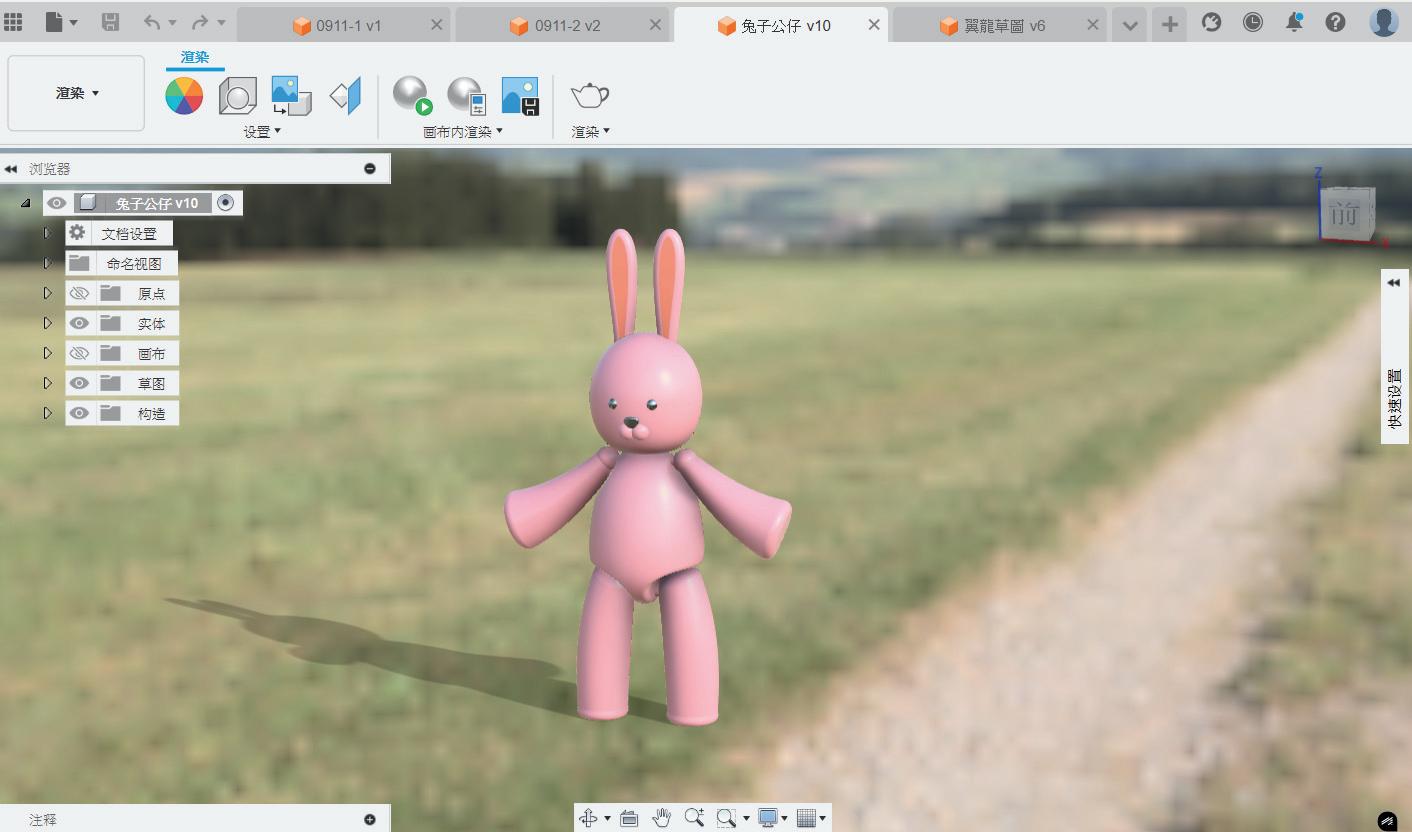Image resolution: width=1412 pixels, height=832 pixels.
Task: Expand the 构造 folder
Action: pyautogui.click(x=47, y=413)
